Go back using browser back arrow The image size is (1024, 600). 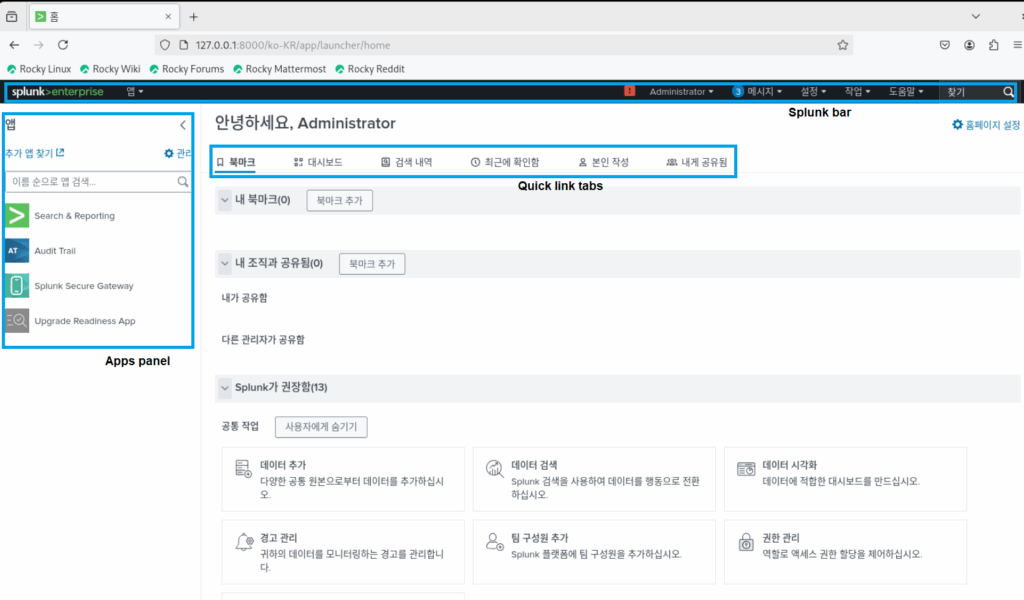14,45
